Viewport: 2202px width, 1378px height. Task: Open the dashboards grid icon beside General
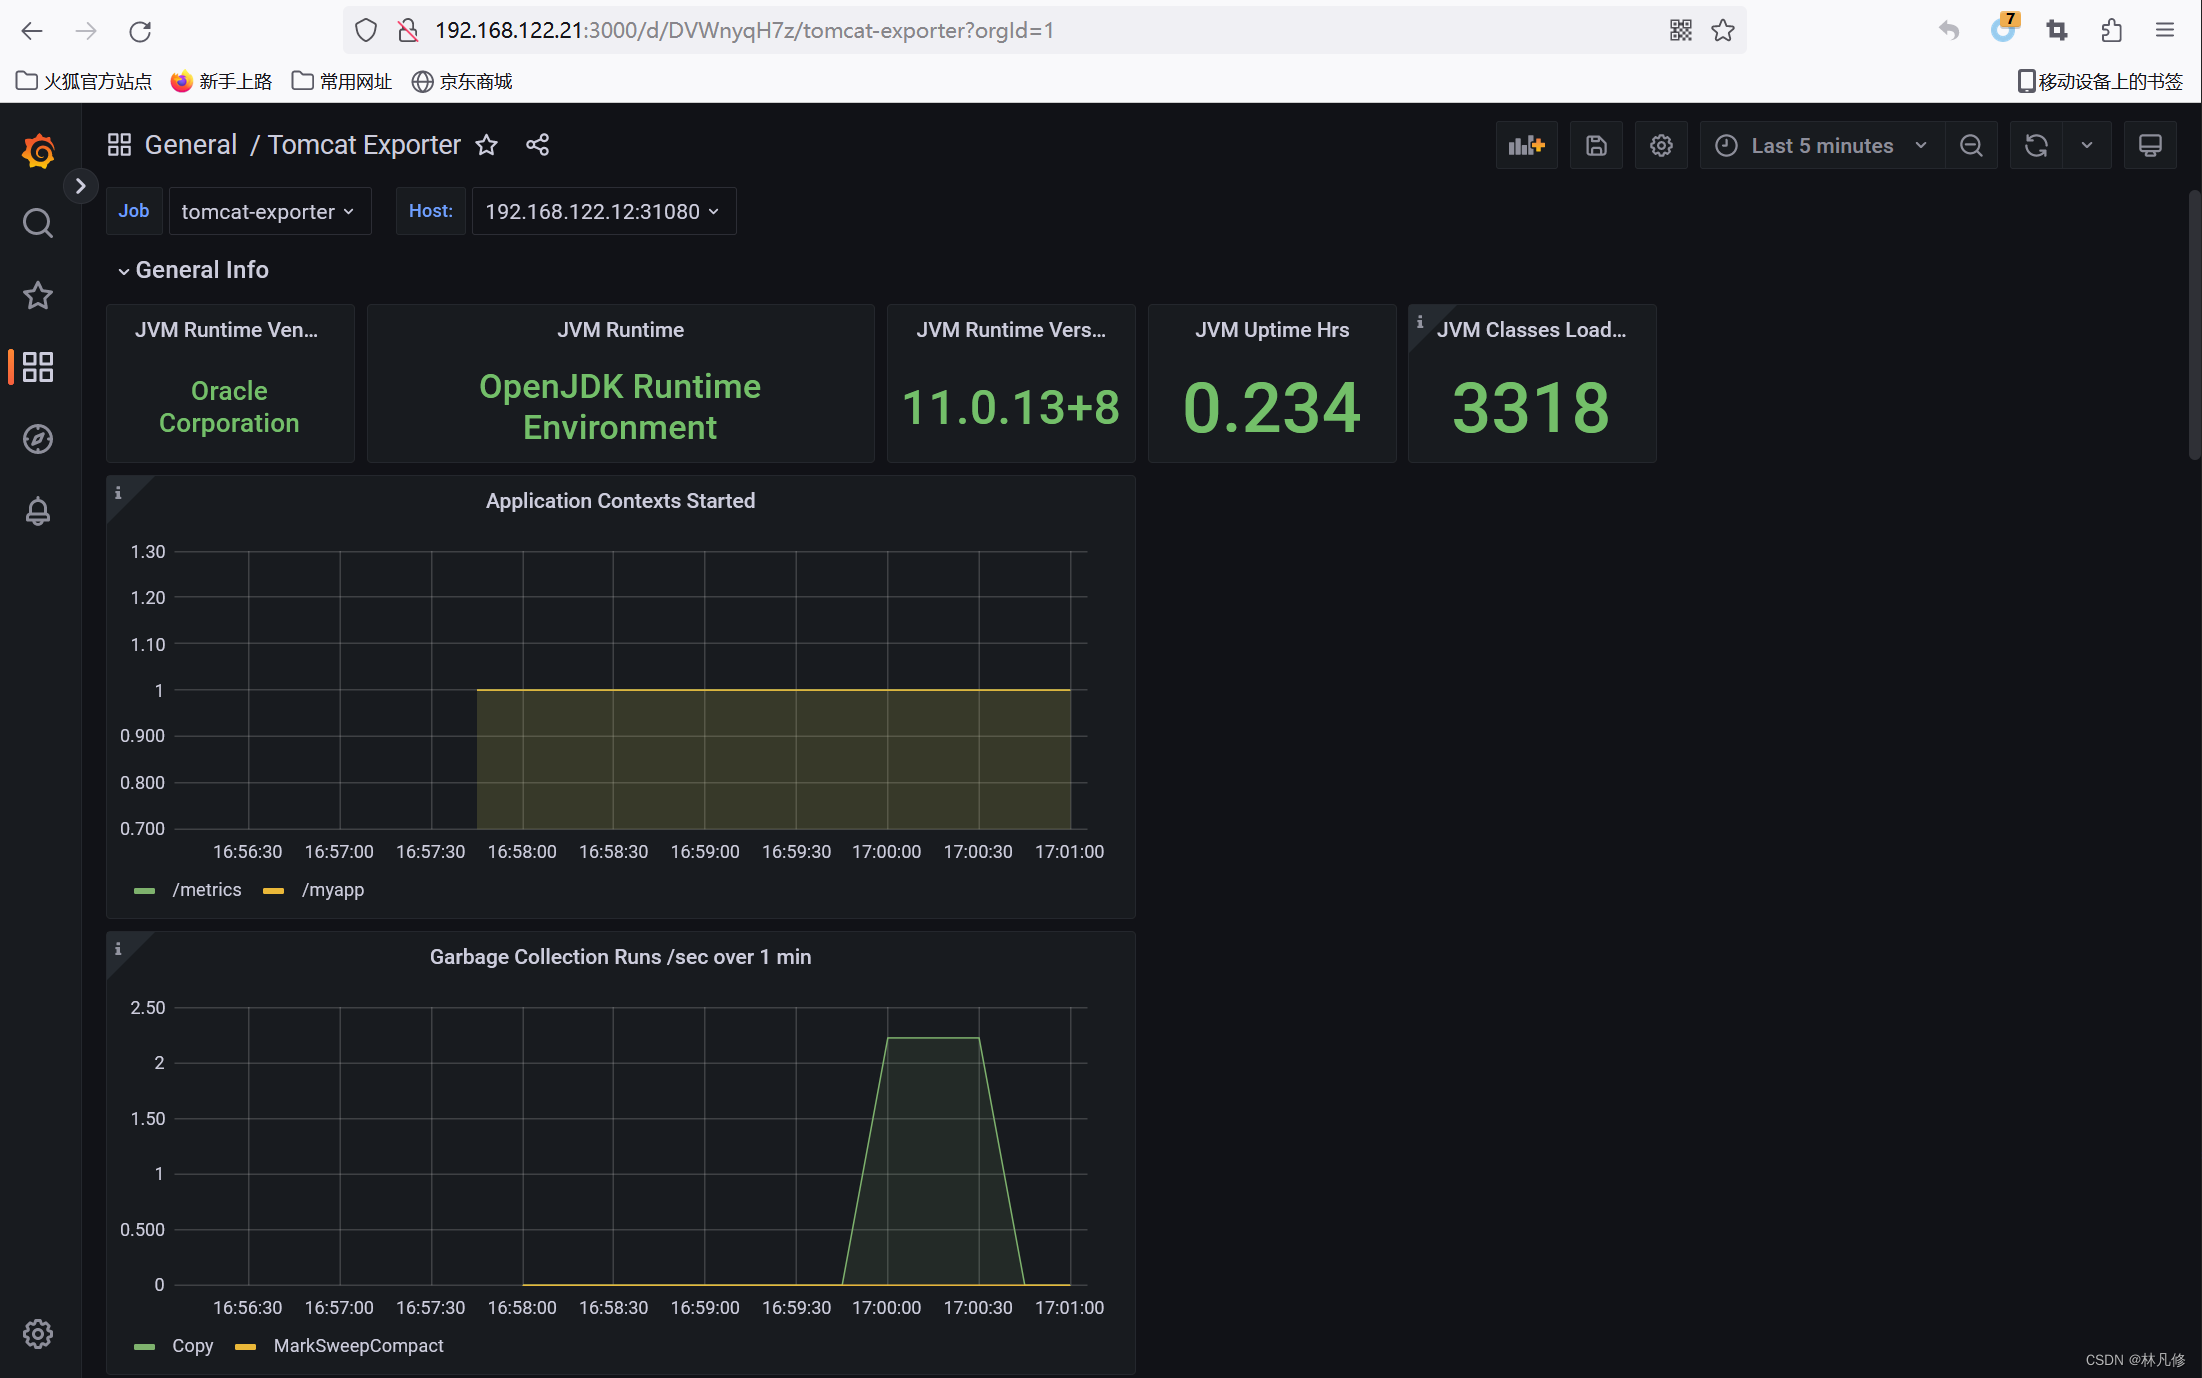point(119,145)
